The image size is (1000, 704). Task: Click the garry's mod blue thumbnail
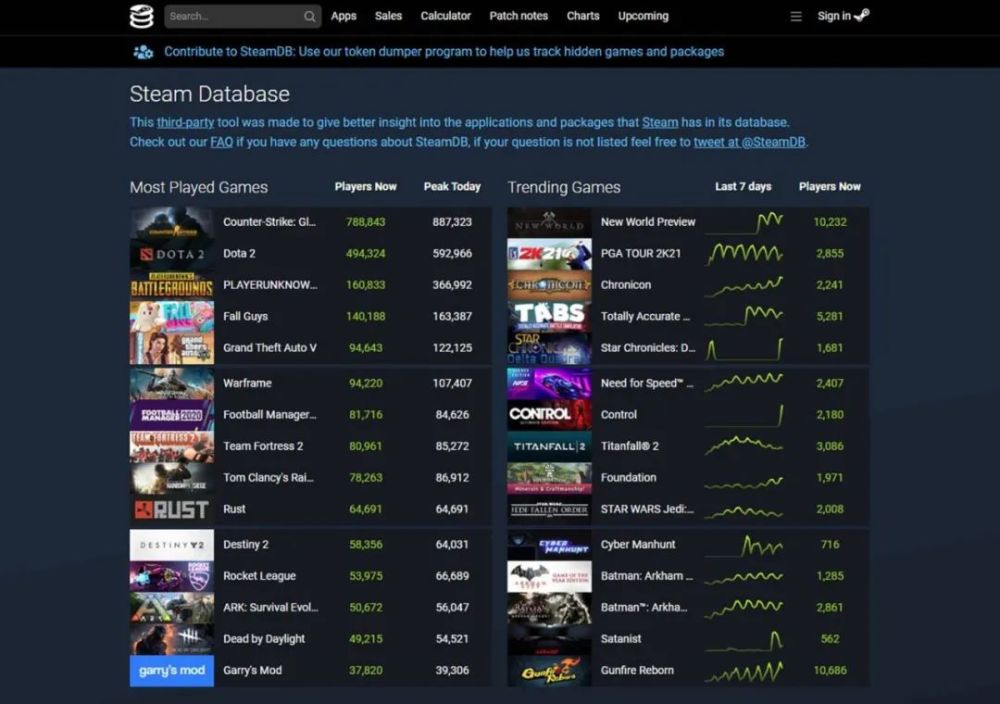pos(172,671)
